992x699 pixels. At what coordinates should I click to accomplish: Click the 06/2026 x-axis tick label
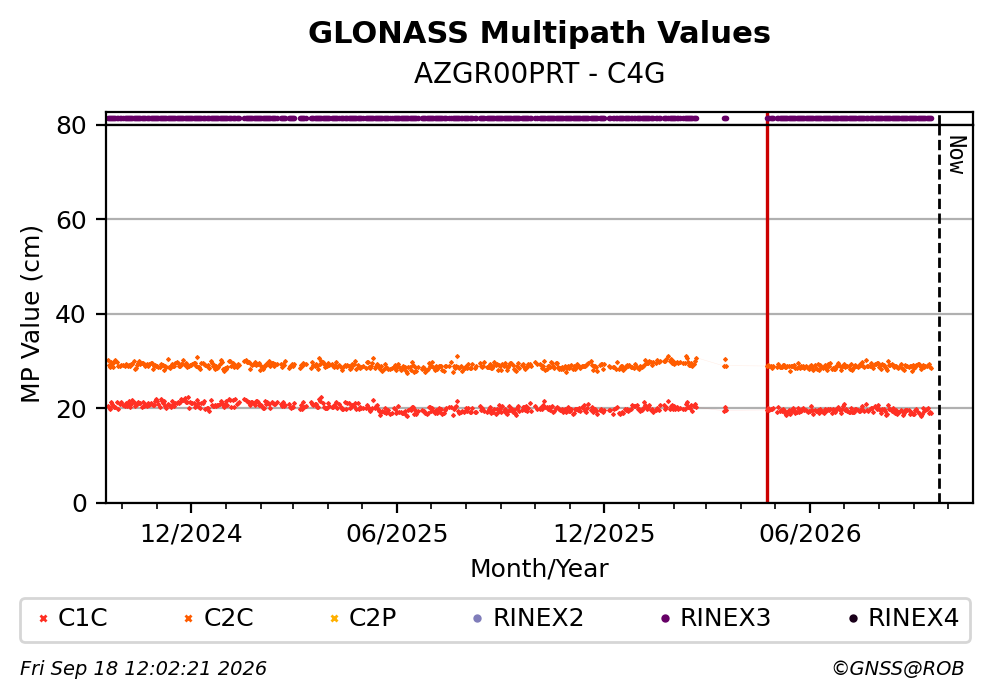pyautogui.click(x=810, y=535)
